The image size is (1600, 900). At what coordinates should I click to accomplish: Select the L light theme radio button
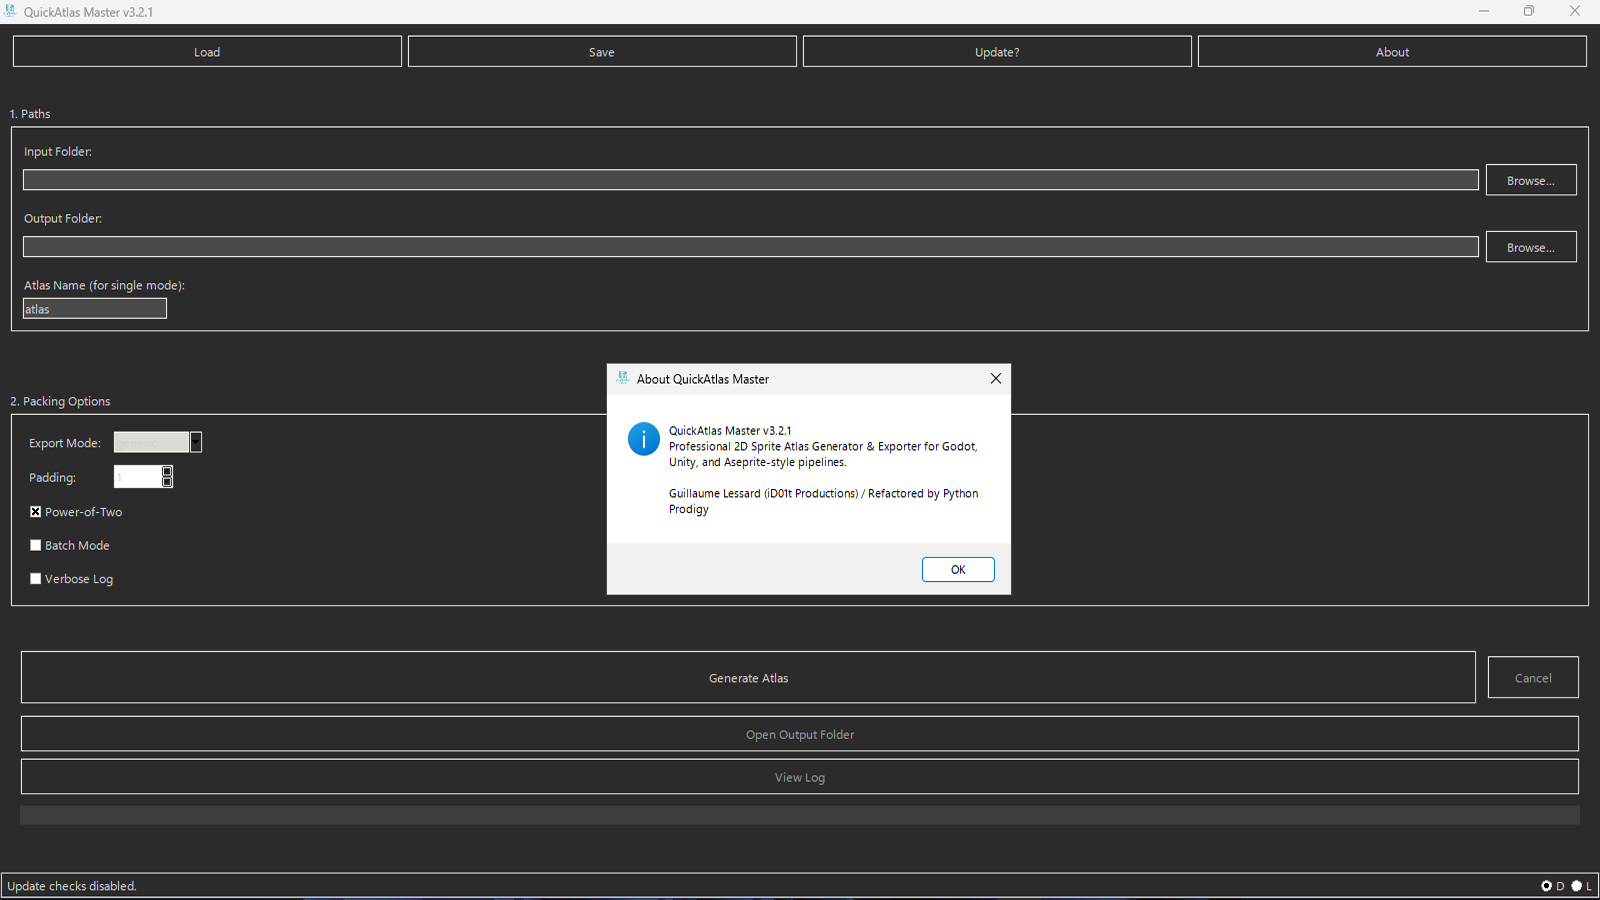click(x=1576, y=886)
